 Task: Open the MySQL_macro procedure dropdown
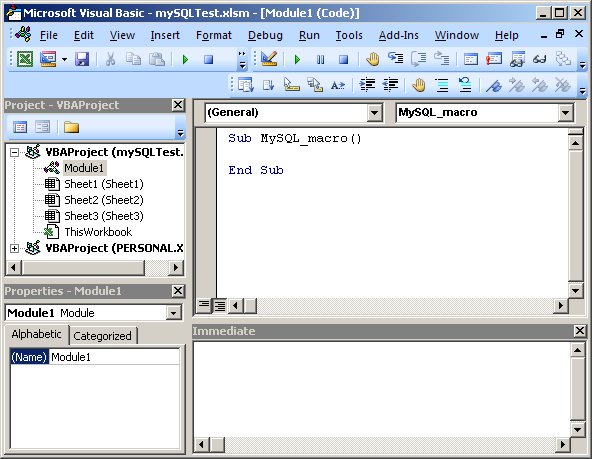(565, 112)
